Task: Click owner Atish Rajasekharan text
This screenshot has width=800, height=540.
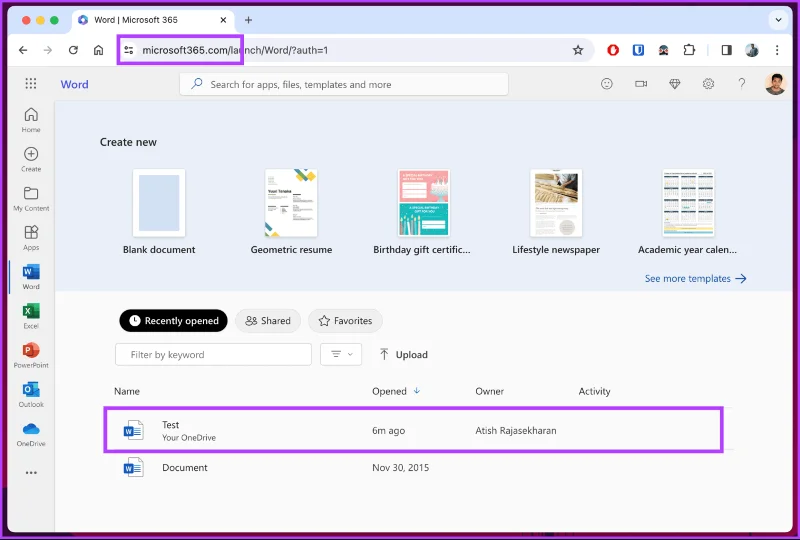Action: (x=516, y=430)
